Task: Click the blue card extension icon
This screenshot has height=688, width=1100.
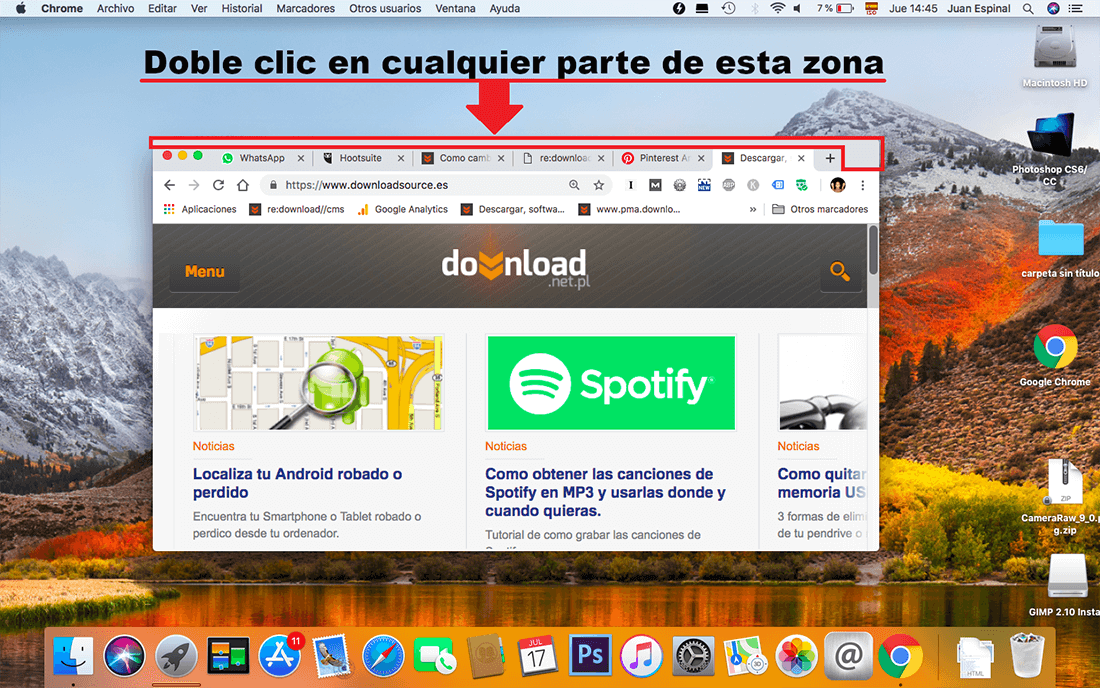Action: pyautogui.click(x=777, y=185)
